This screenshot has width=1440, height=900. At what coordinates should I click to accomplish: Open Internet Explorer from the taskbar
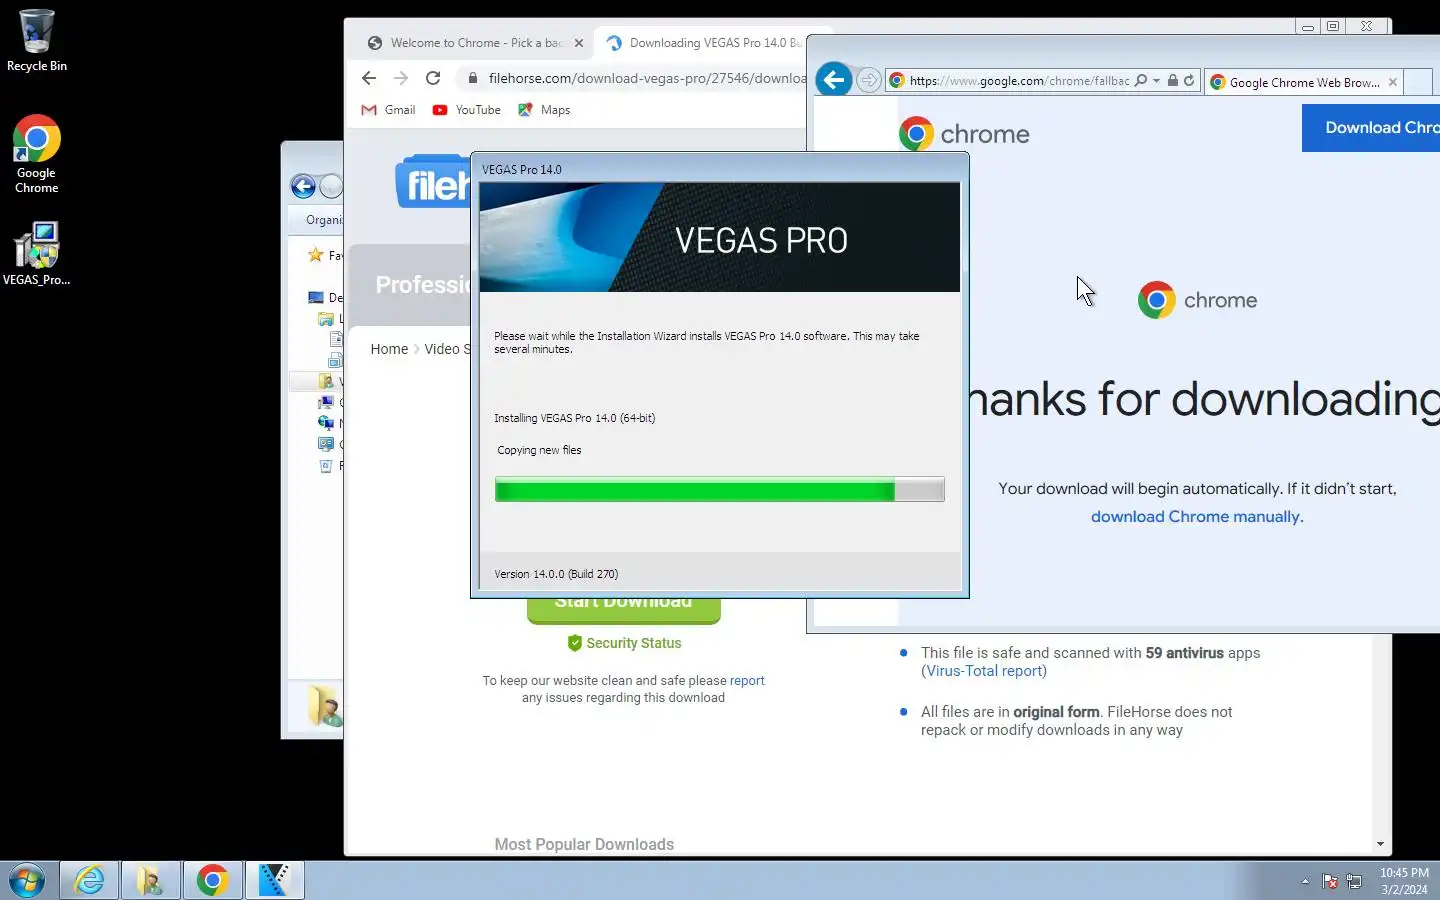point(89,881)
